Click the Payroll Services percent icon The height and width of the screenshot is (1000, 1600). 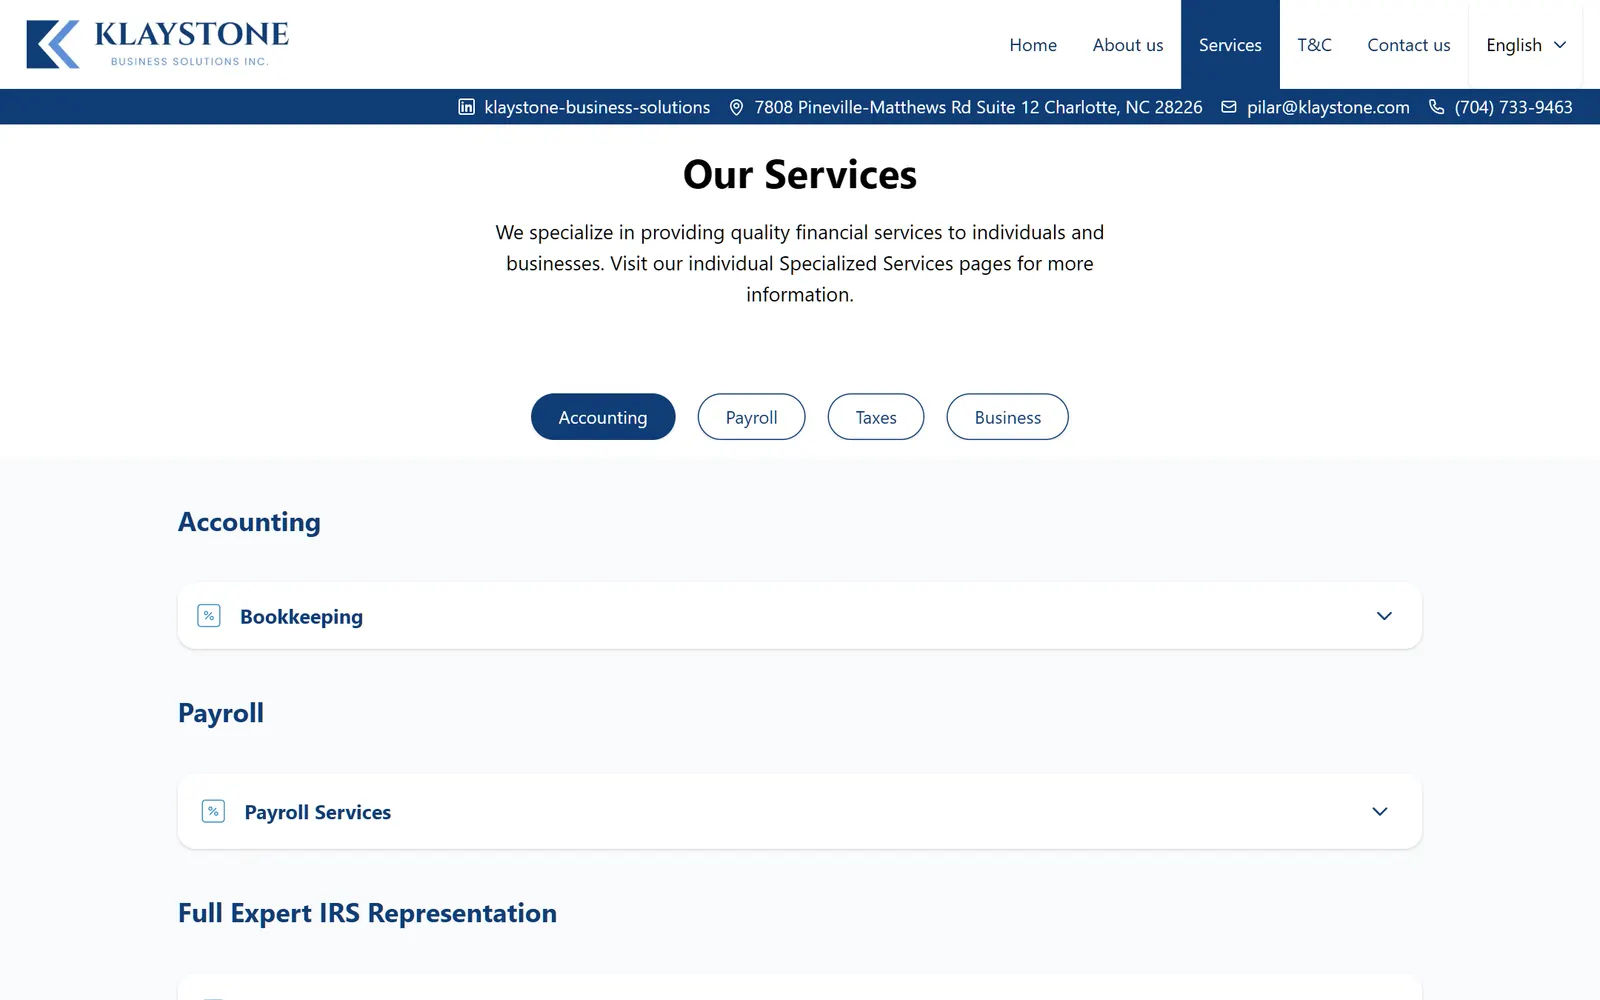[x=213, y=811]
